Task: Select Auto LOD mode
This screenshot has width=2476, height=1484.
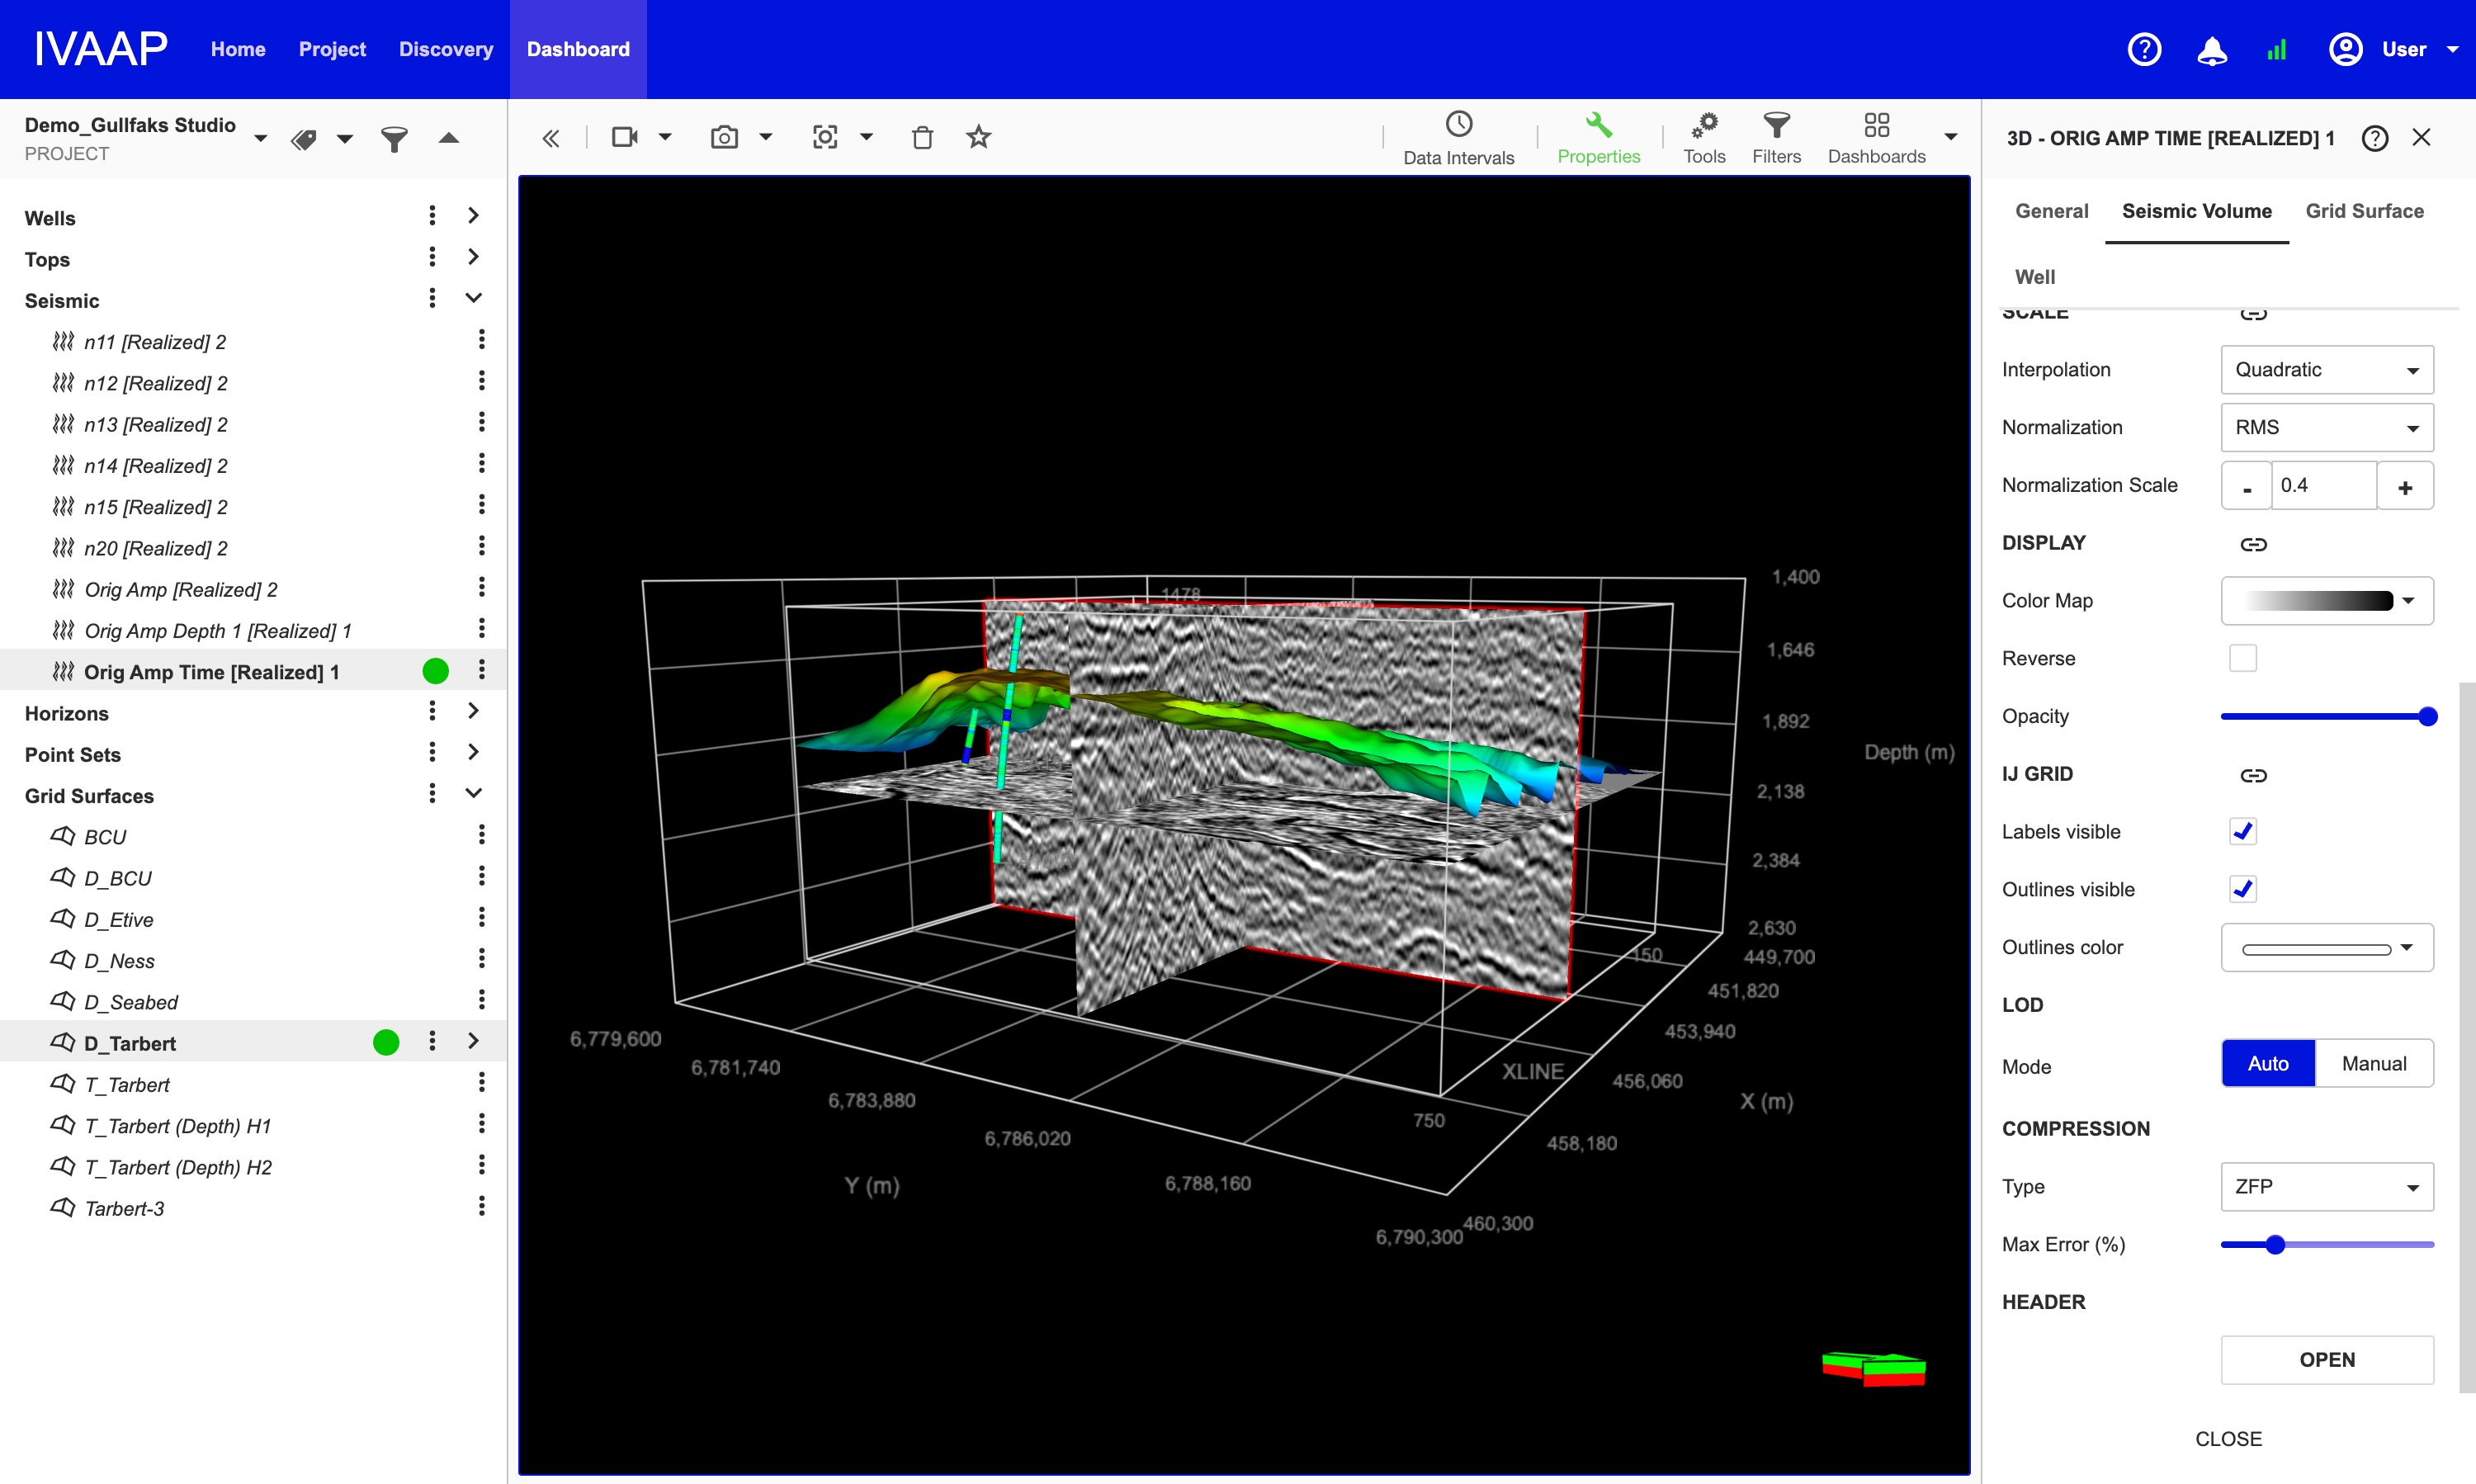Action: click(x=2267, y=1063)
